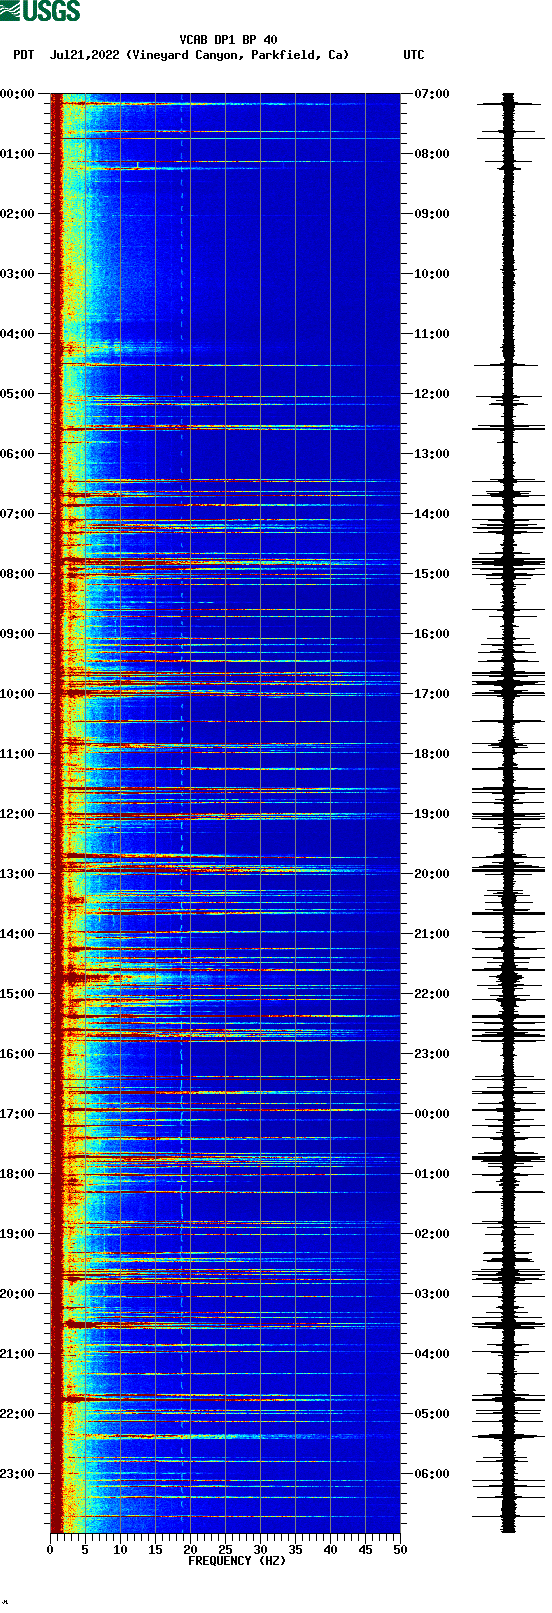Viewport: 552px width, 1613px height.
Task: Click the 12:00 UTC time label
Action: point(432,394)
